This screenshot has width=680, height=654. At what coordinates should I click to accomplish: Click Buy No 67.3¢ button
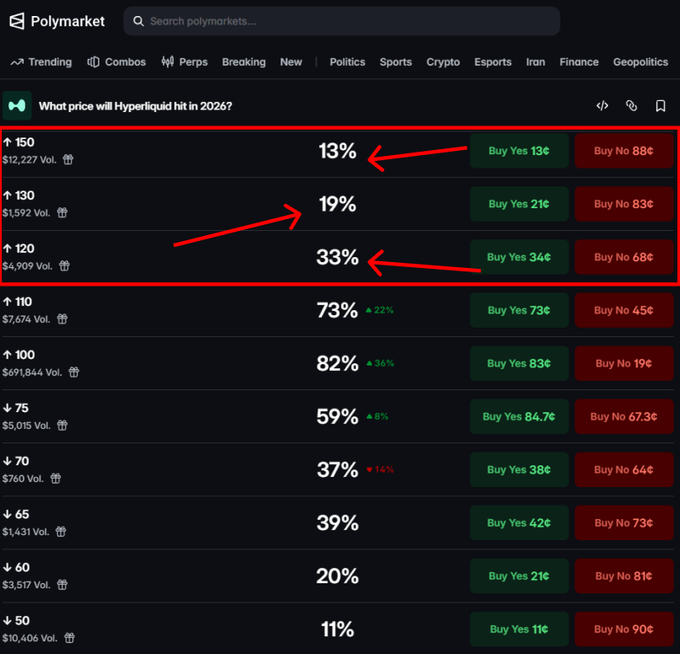[624, 416]
